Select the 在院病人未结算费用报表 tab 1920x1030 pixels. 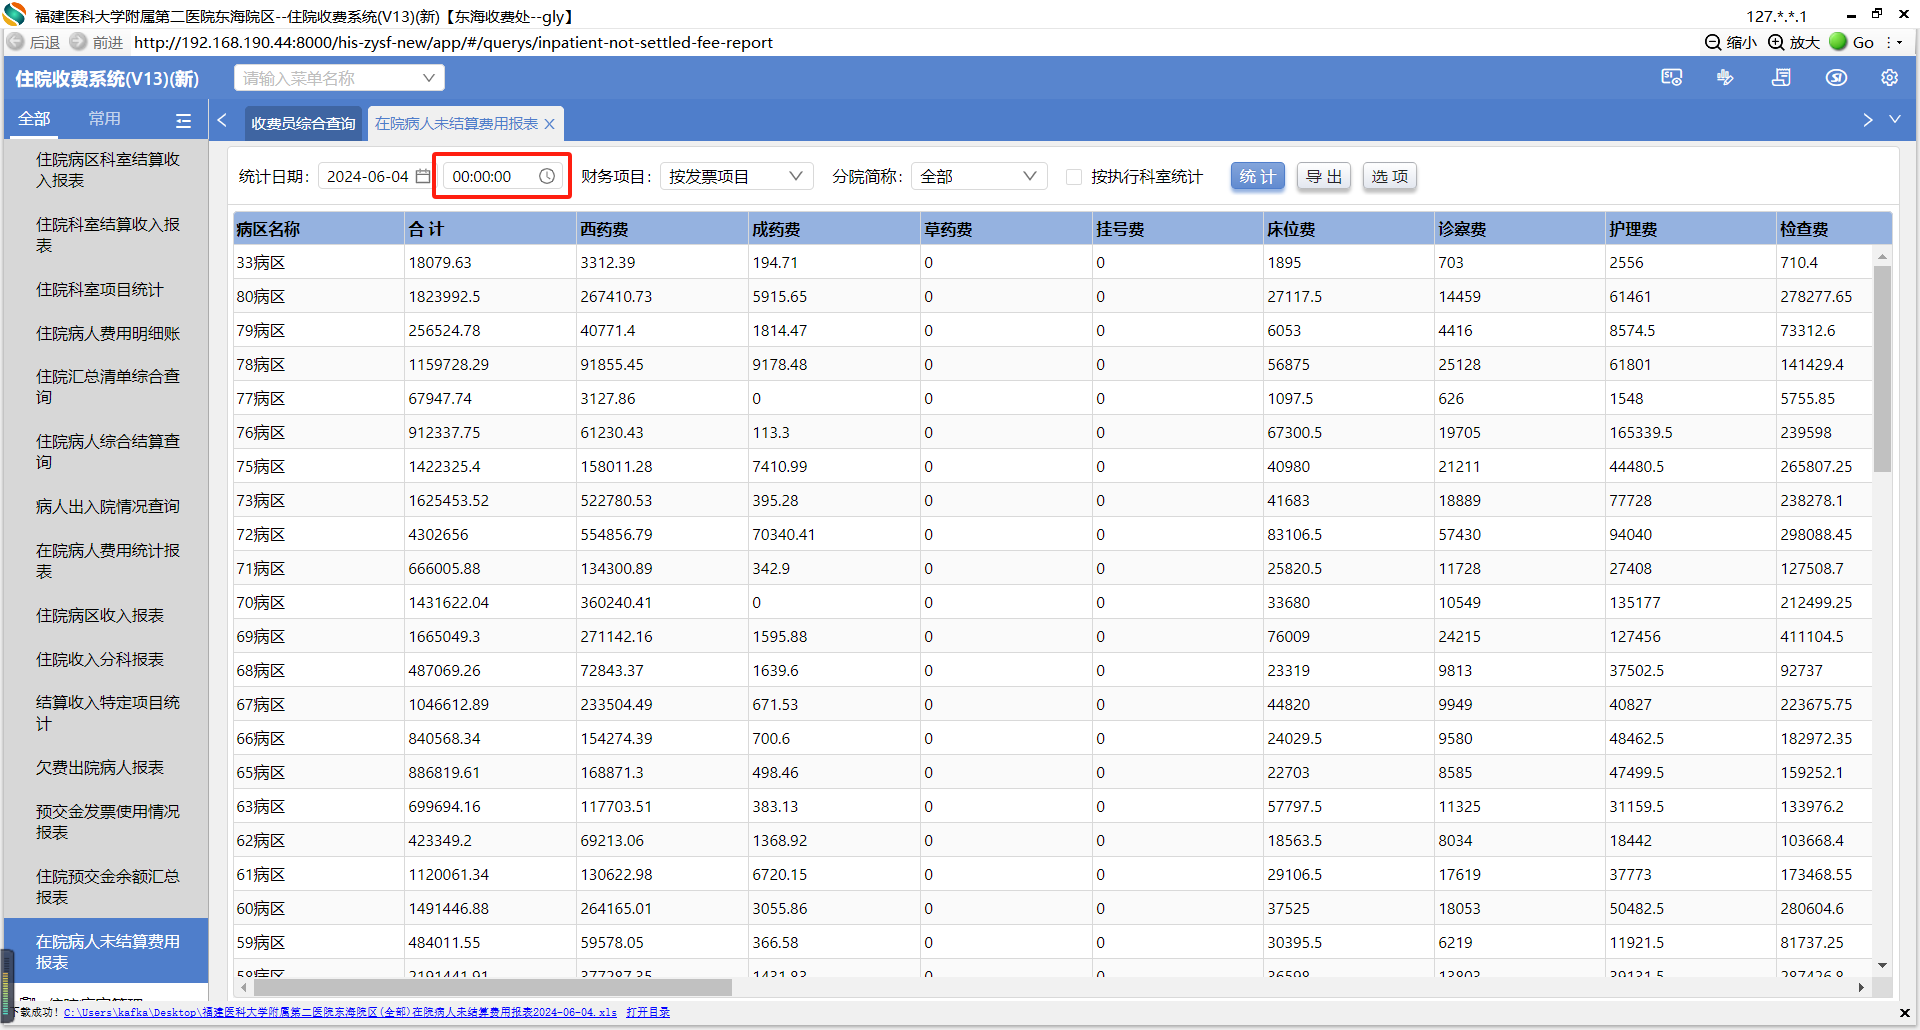[457, 124]
